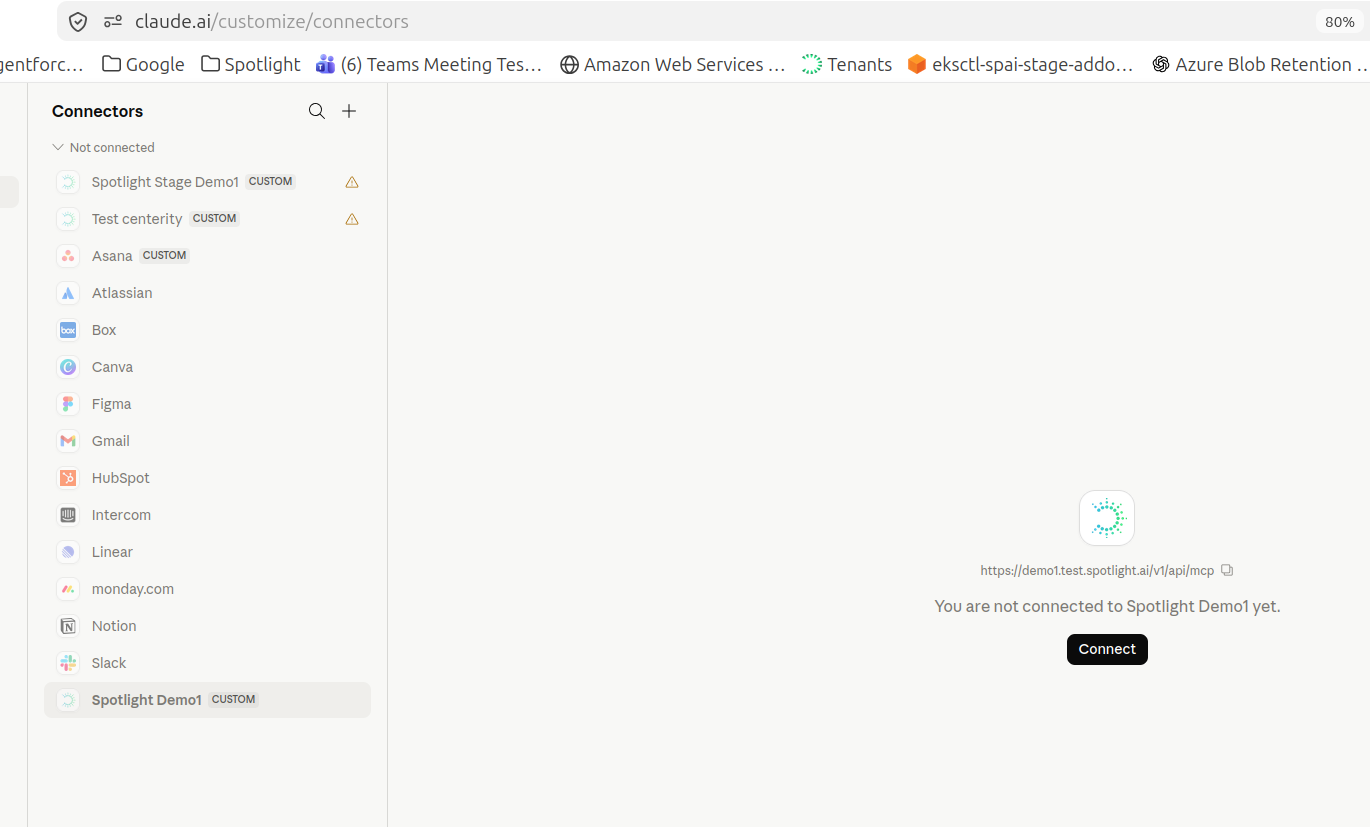Copy the MCP URL with copy icon
The image size is (1370, 827).
pyautogui.click(x=1228, y=571)
